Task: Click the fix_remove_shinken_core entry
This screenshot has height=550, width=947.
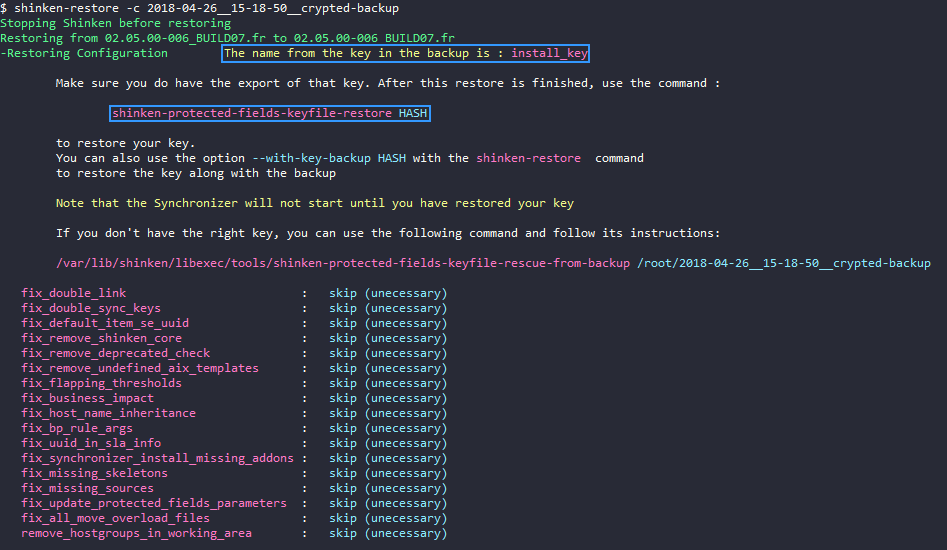Action: point(101,338)
